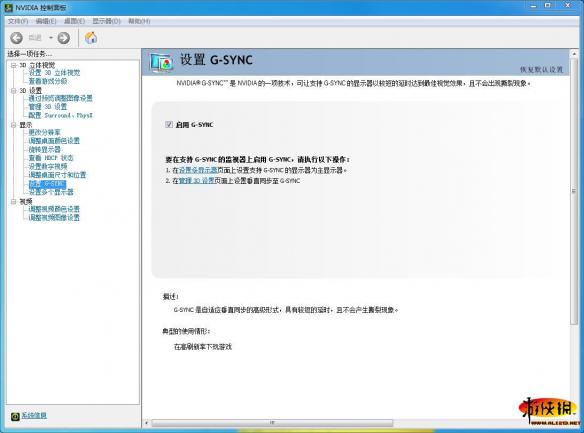Open the 编辑(E) menu
Screen dimensions: 584x433
(46, 21)
